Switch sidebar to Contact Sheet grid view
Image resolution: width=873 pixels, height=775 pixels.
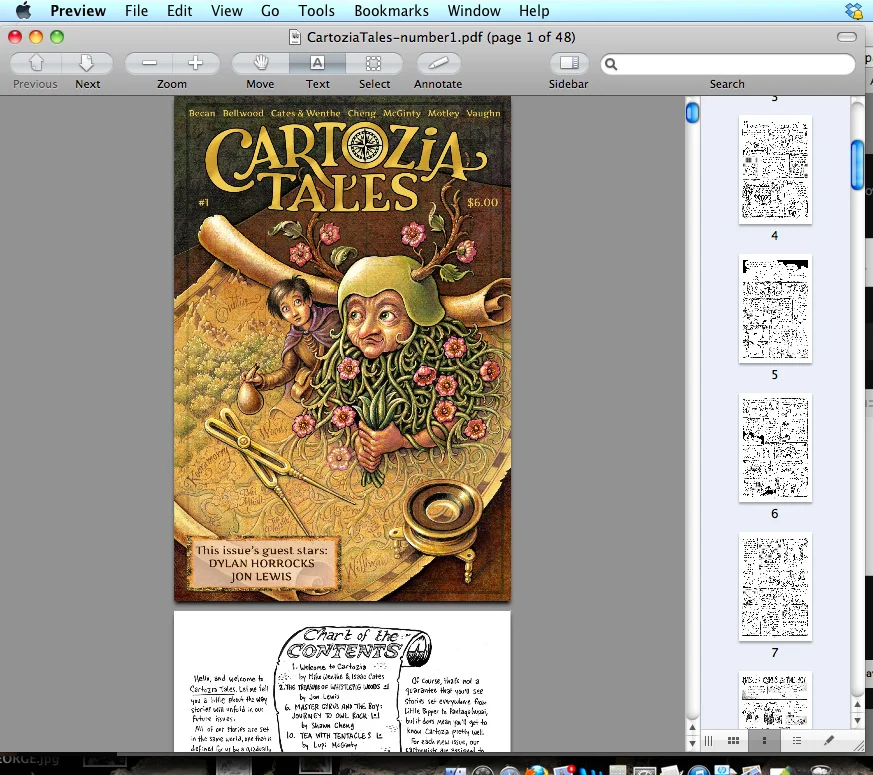coord(734,740)
